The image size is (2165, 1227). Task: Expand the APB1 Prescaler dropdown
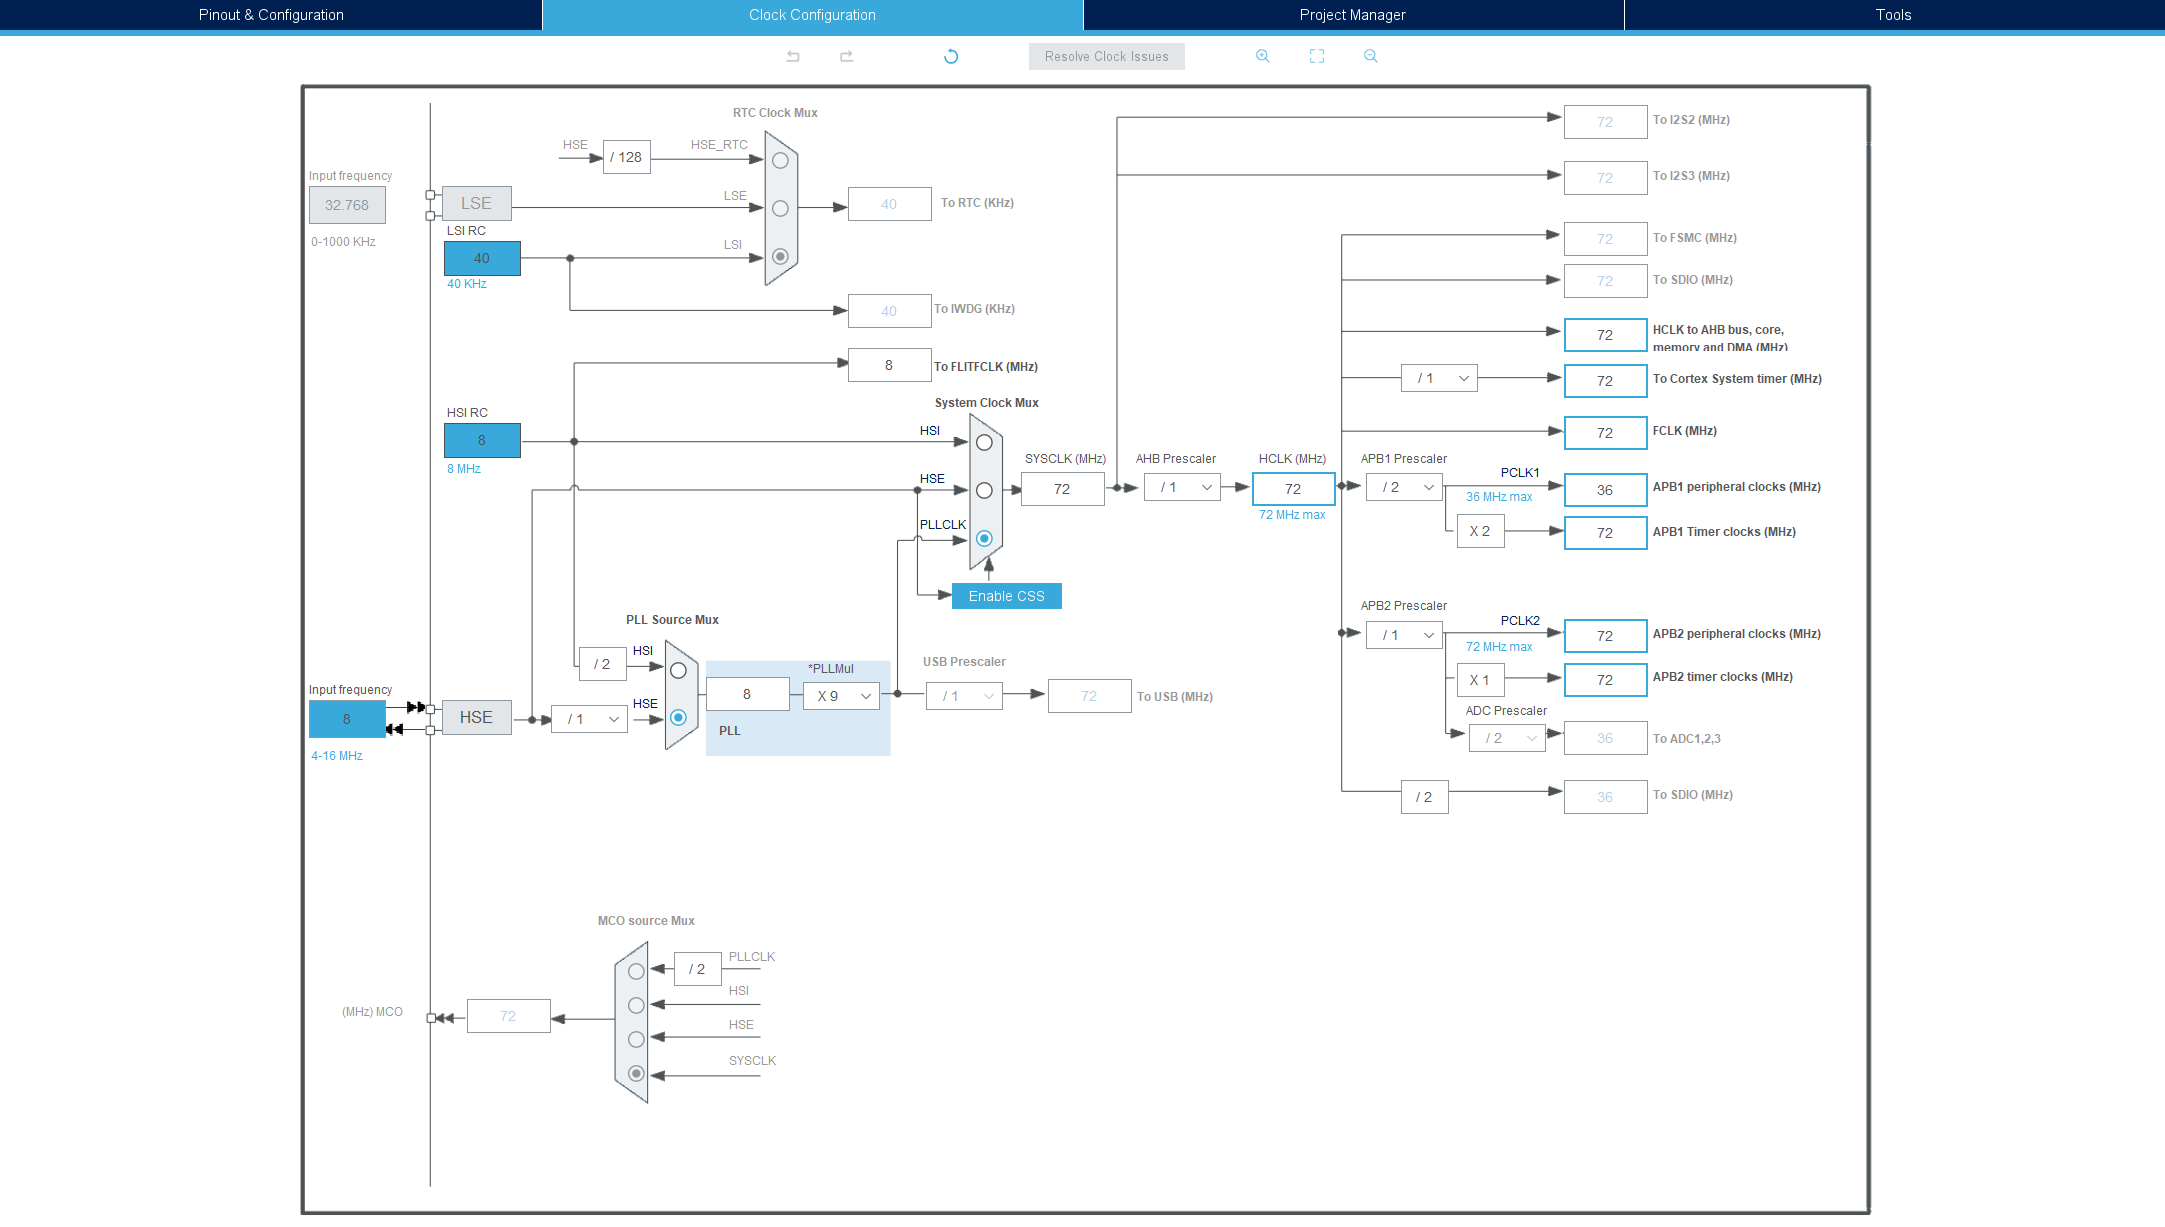[1405, 487]
